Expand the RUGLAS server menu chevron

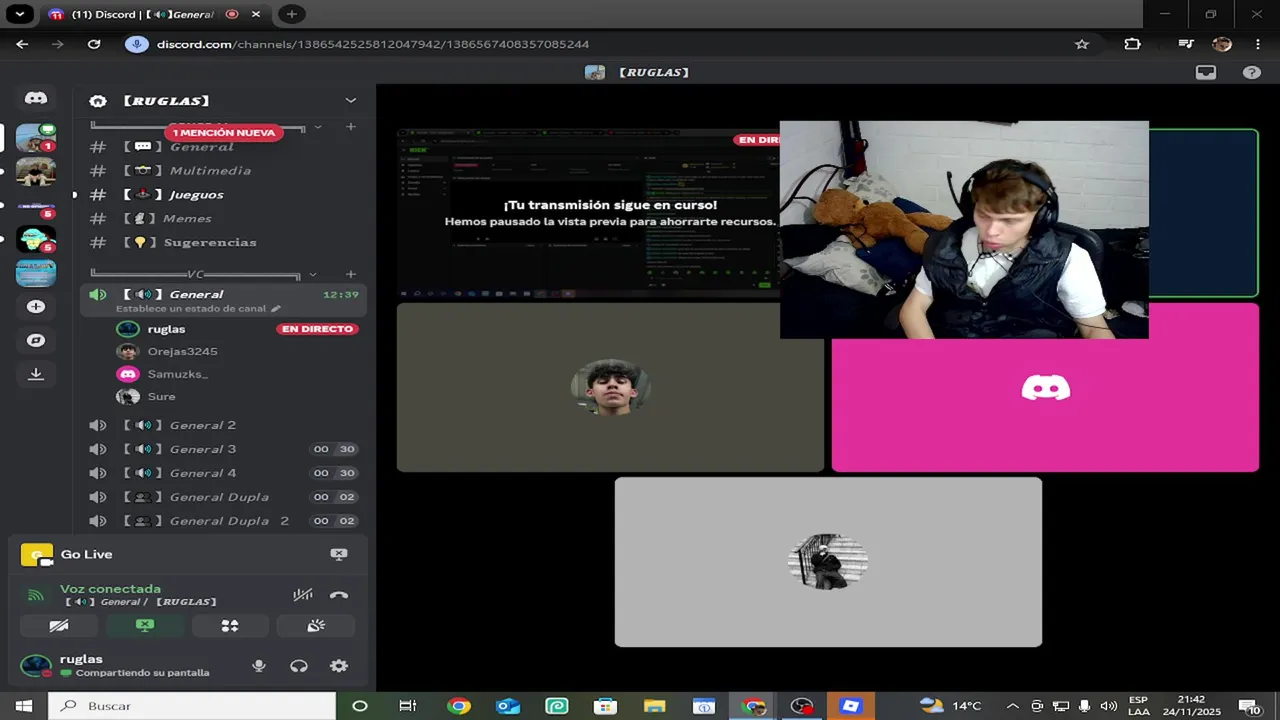click(x=350, y=100)
